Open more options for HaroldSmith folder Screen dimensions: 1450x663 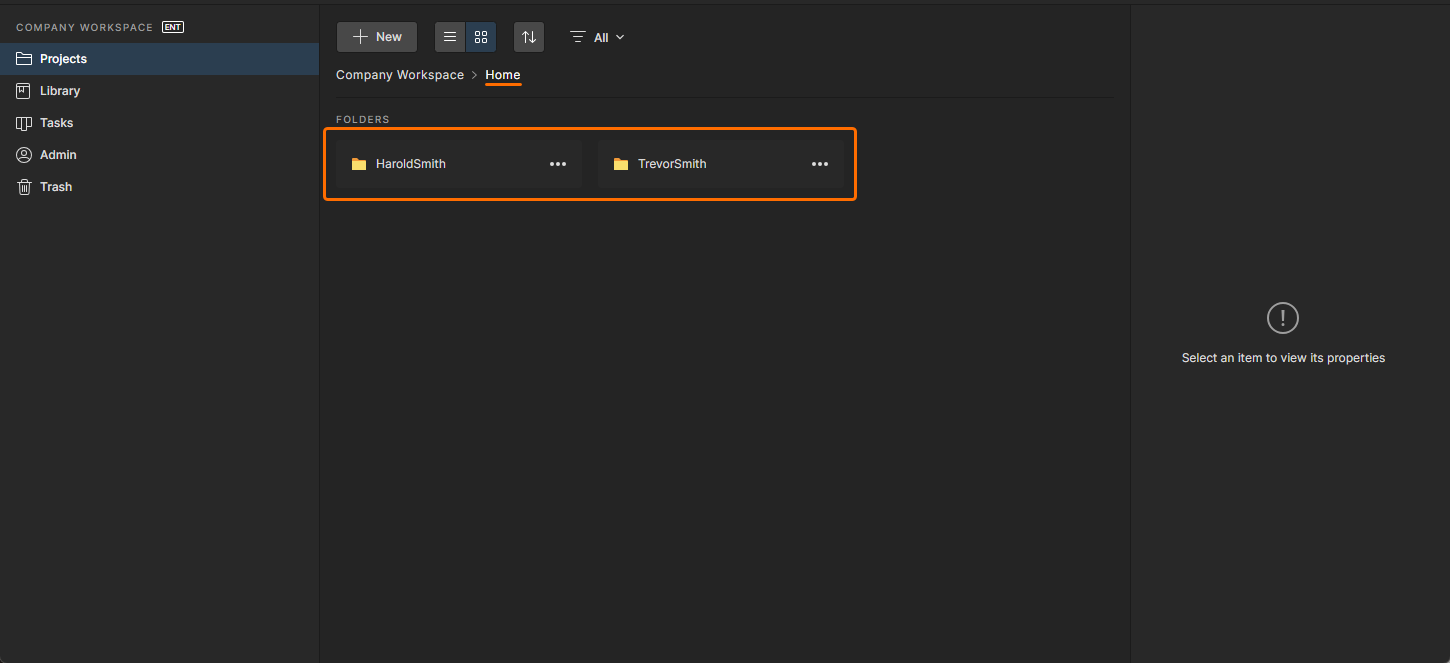click(x=558, y=164)
